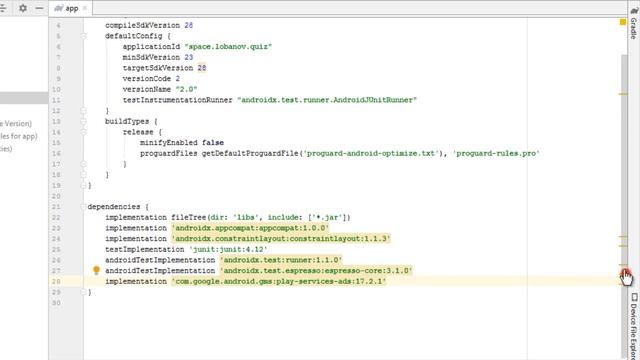640x360 pixels.
Task: Click compileSdkVersion 28 line
Action: (x=149, y=25)
